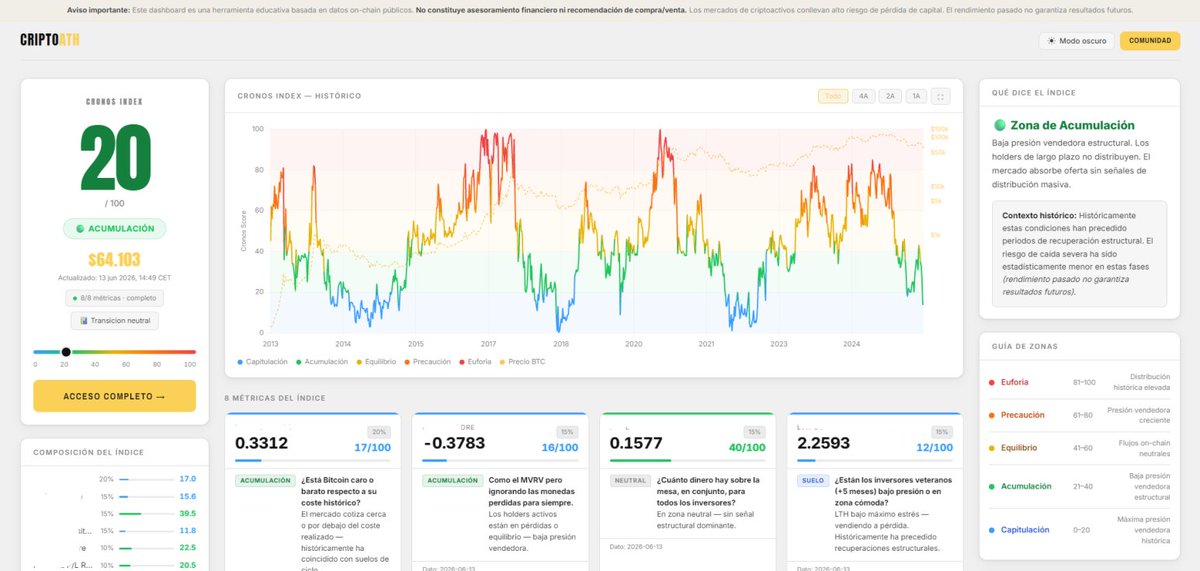
Task: Click the large 20 index score
Action: click(114, 158)
